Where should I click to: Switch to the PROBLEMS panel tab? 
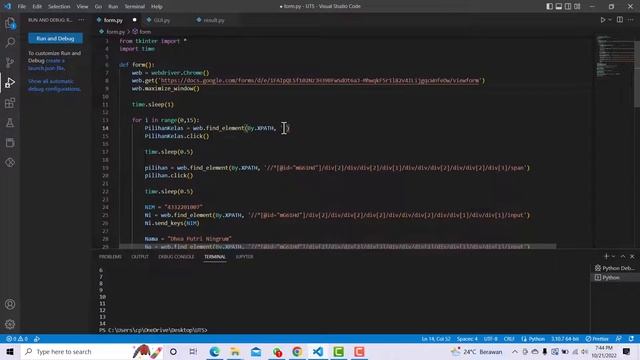coord(110,257)
